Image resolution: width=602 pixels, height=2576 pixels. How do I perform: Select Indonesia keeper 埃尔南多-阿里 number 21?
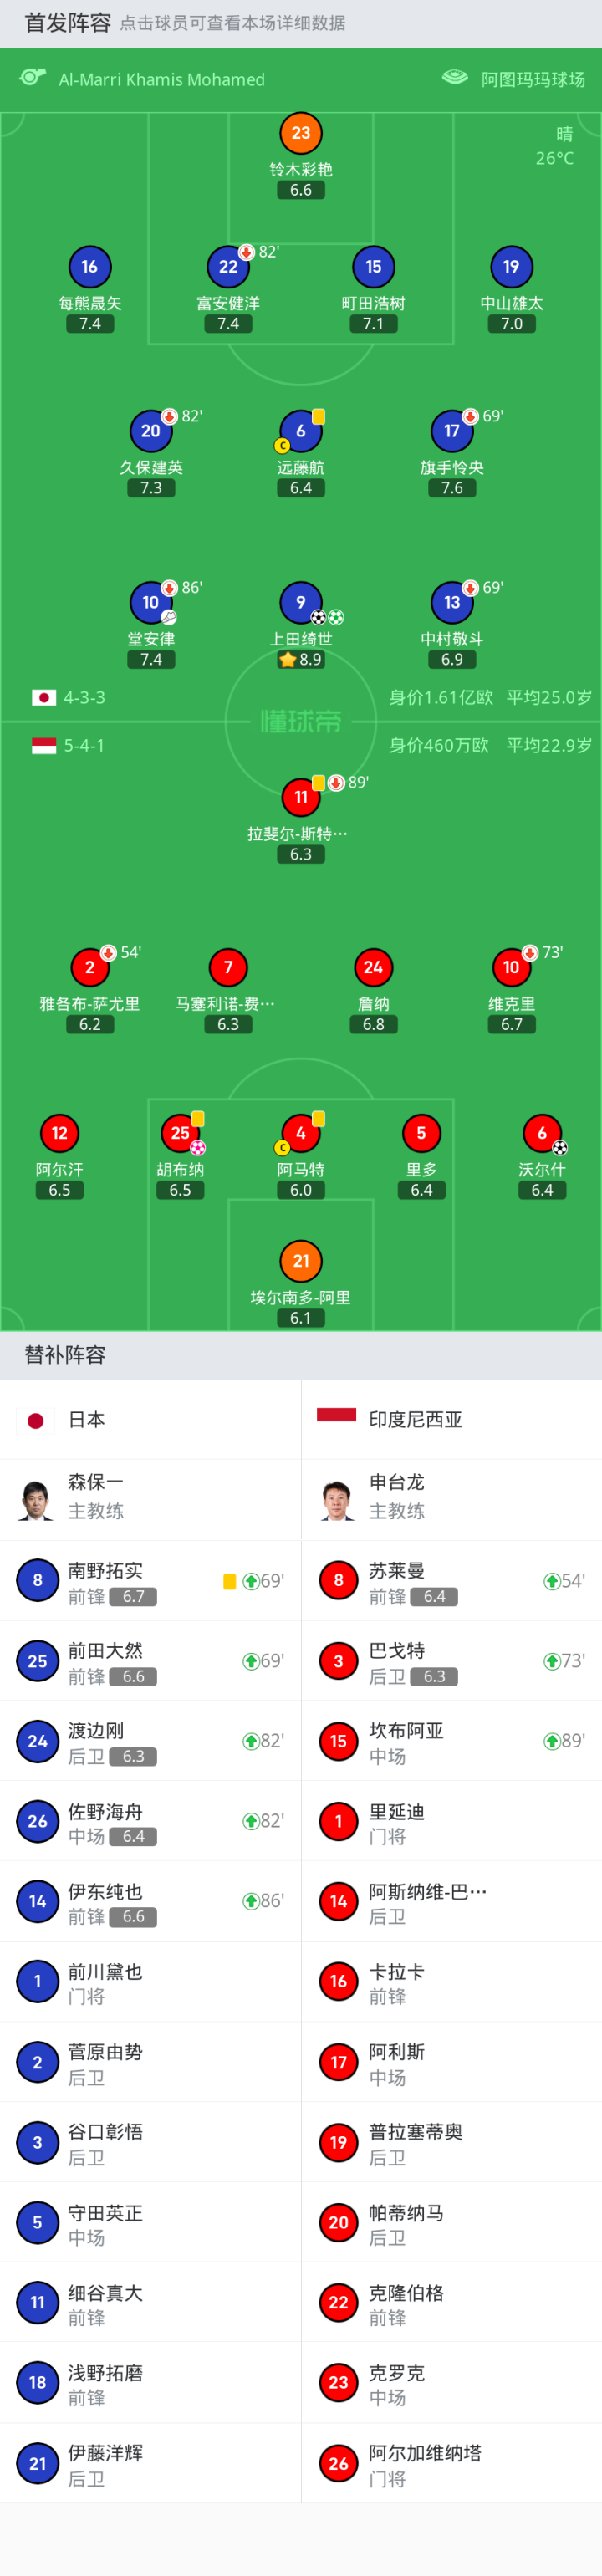point(301,1261)
